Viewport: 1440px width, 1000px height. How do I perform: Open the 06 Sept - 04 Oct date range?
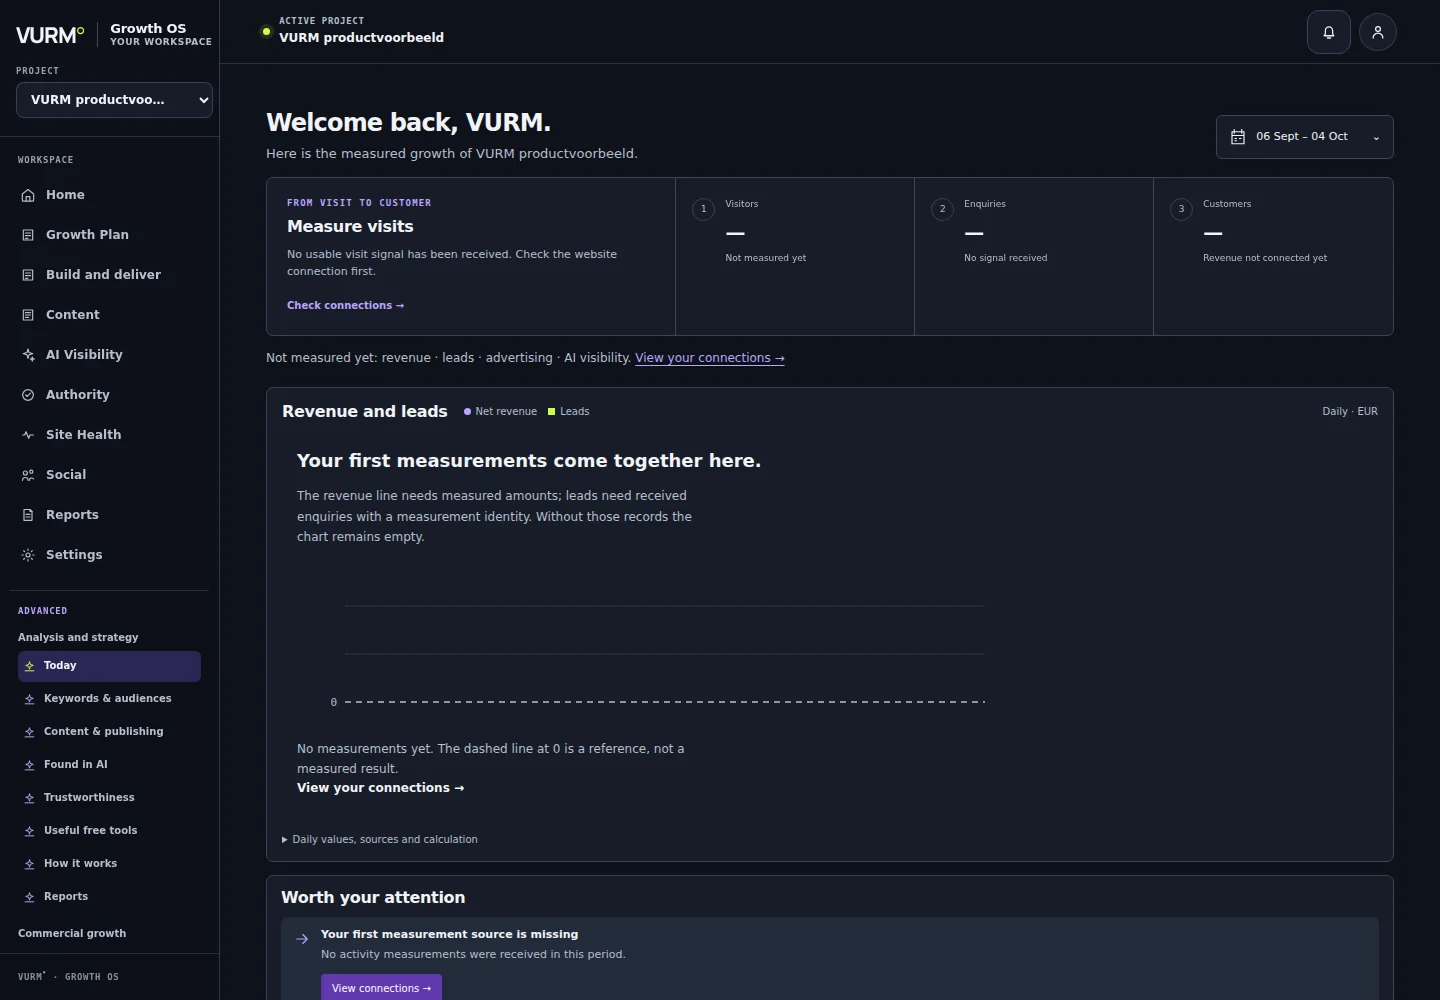click(1304, 137)
